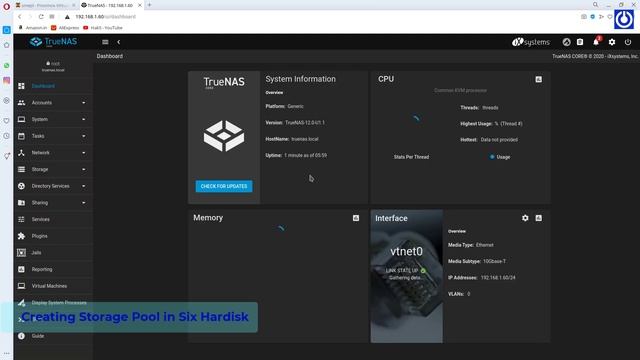The image size is (640, 360).
Task: Click the Guide info icon
Action: (21, 336)
